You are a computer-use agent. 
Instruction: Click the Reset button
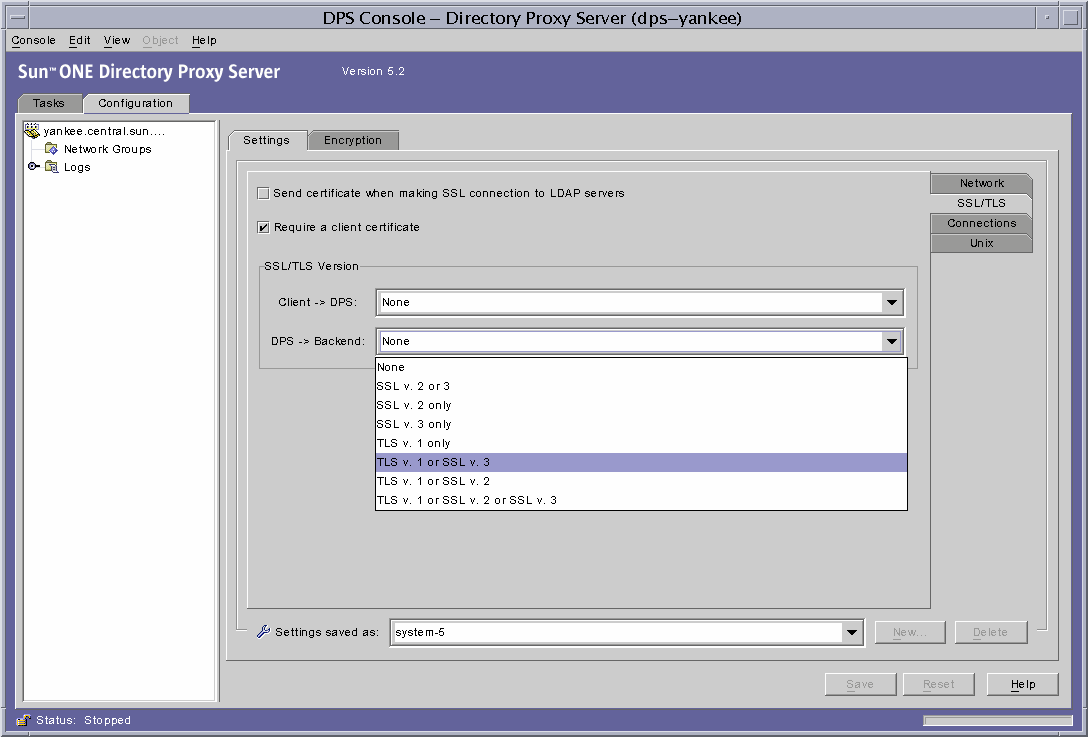(938, 684)
